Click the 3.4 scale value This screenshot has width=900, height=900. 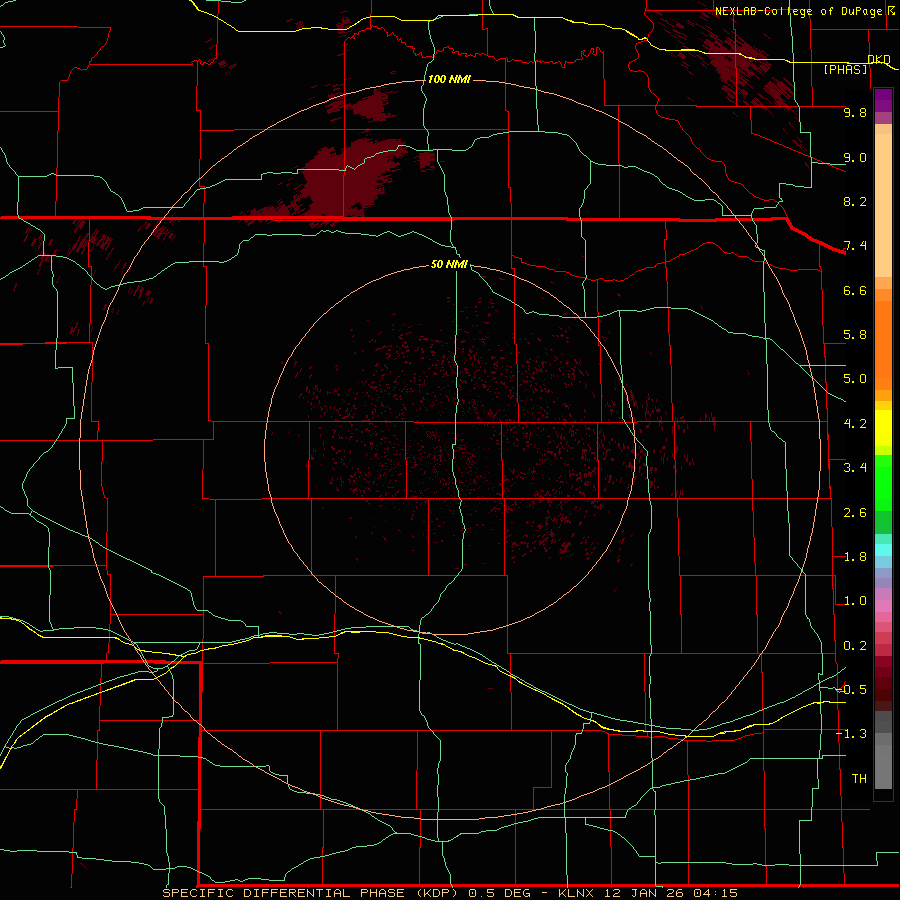855,468
